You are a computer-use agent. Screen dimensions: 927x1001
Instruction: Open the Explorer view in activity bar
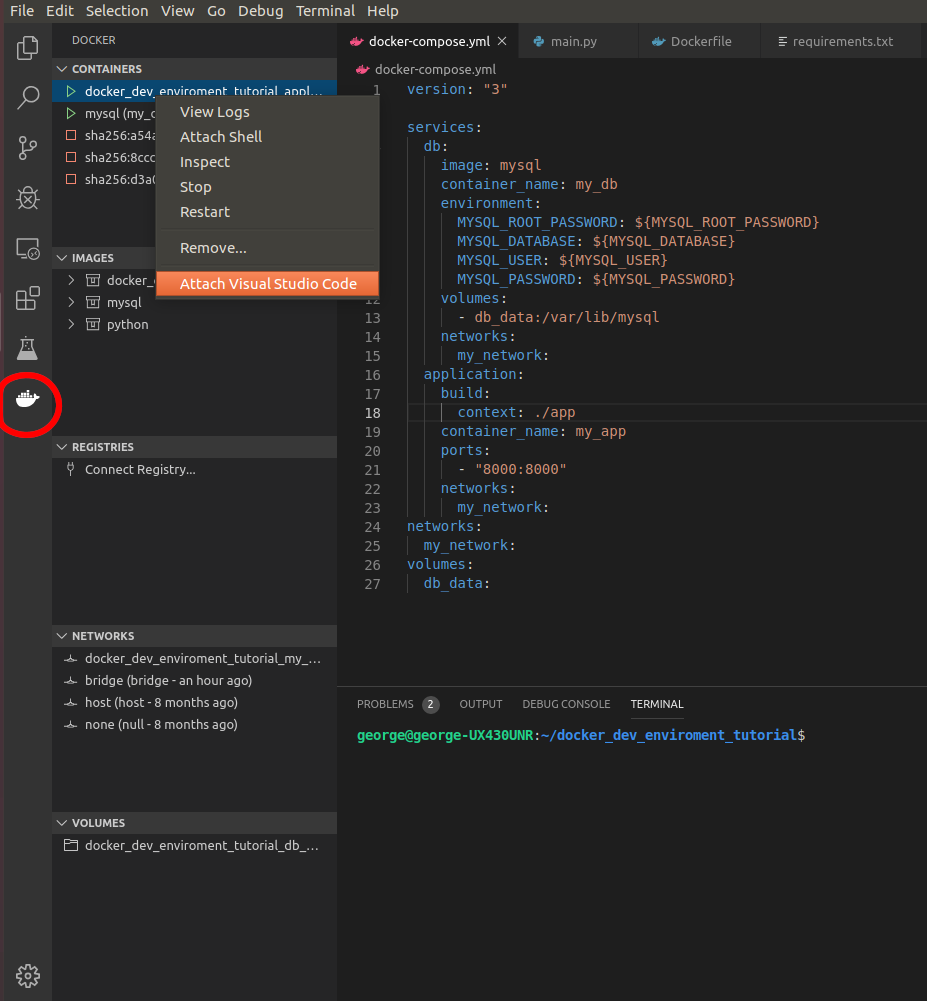pyautogui.click(x=27, y=48)
